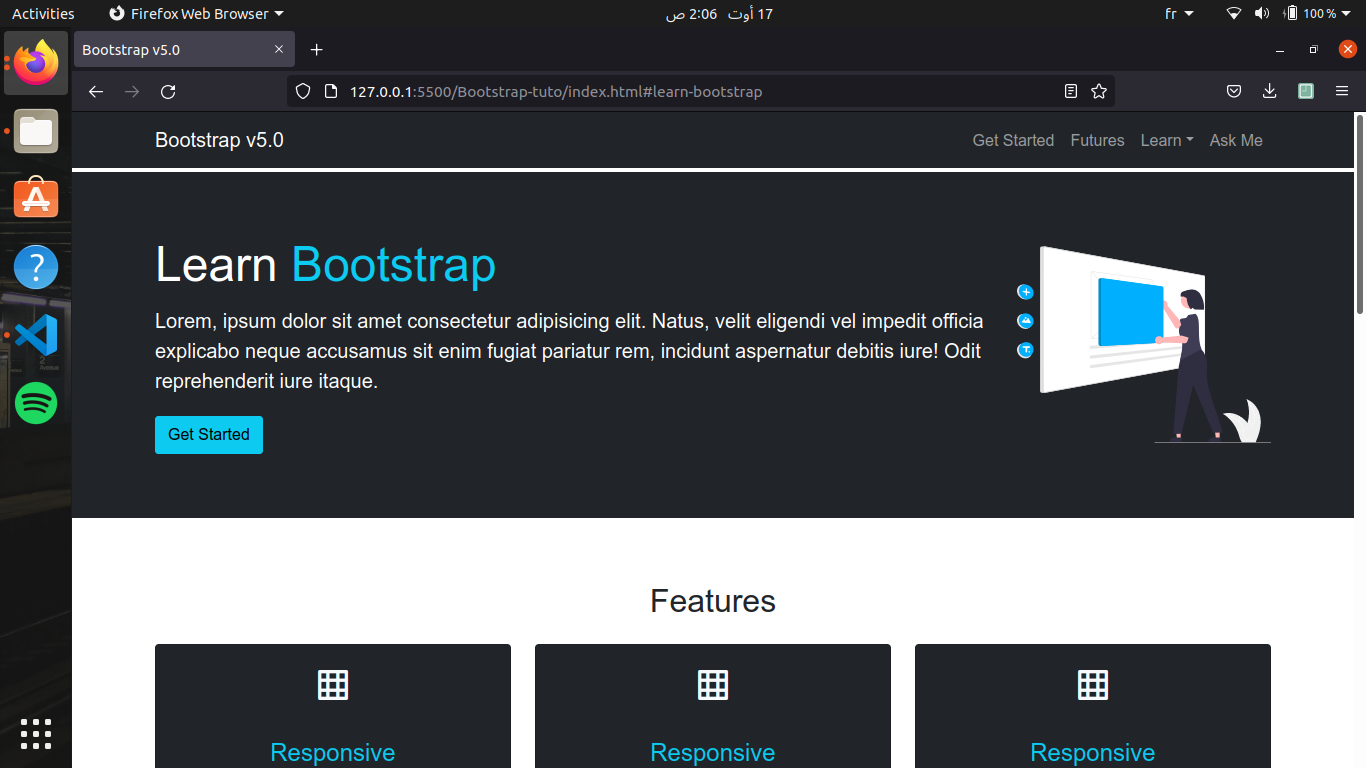
Task: Select the Bootstrap v5.0 browser tab
Action: pos(184,50)
